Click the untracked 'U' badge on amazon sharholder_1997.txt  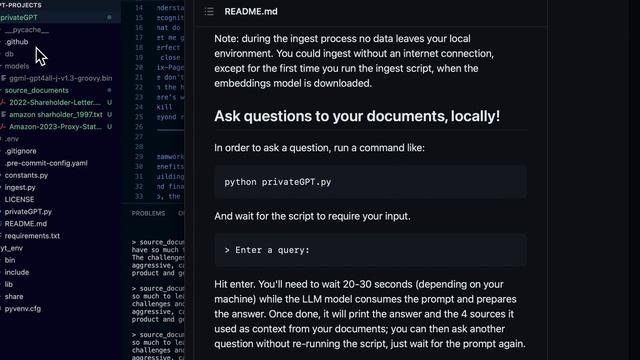click(109, 115)
